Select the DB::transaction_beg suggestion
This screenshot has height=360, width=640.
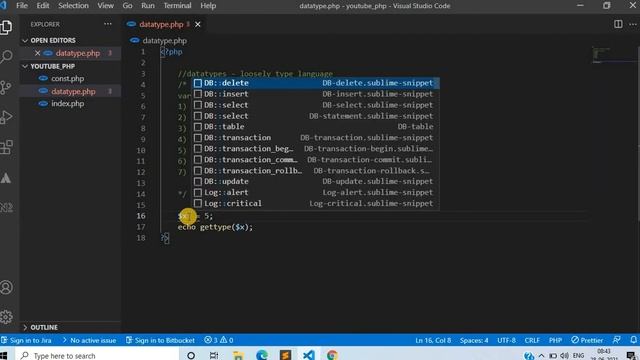coord(316,149)
